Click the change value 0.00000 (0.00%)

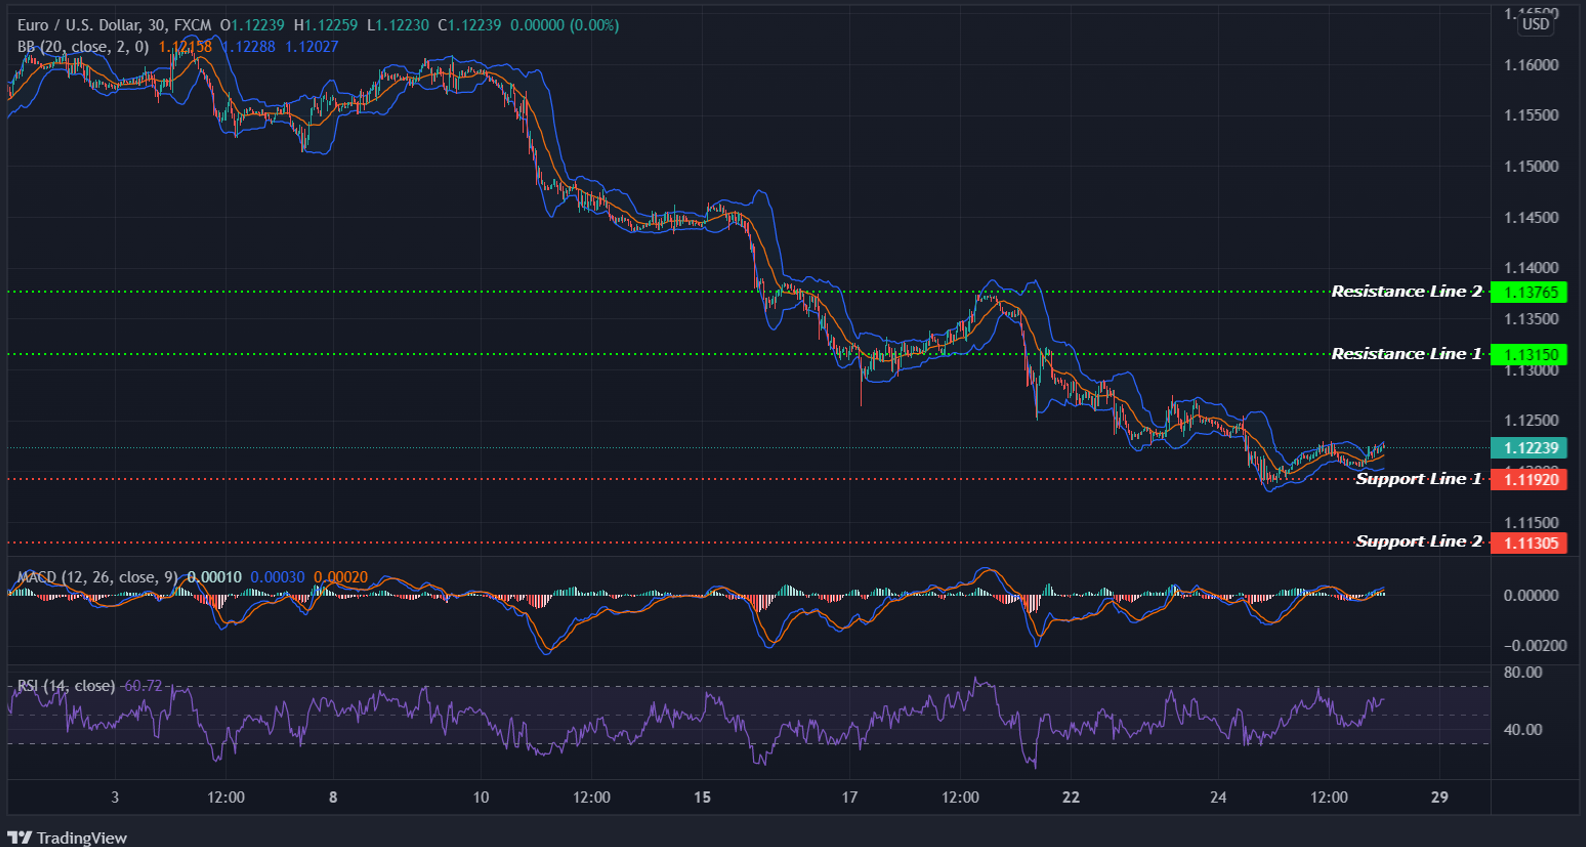tap(565, 25)
